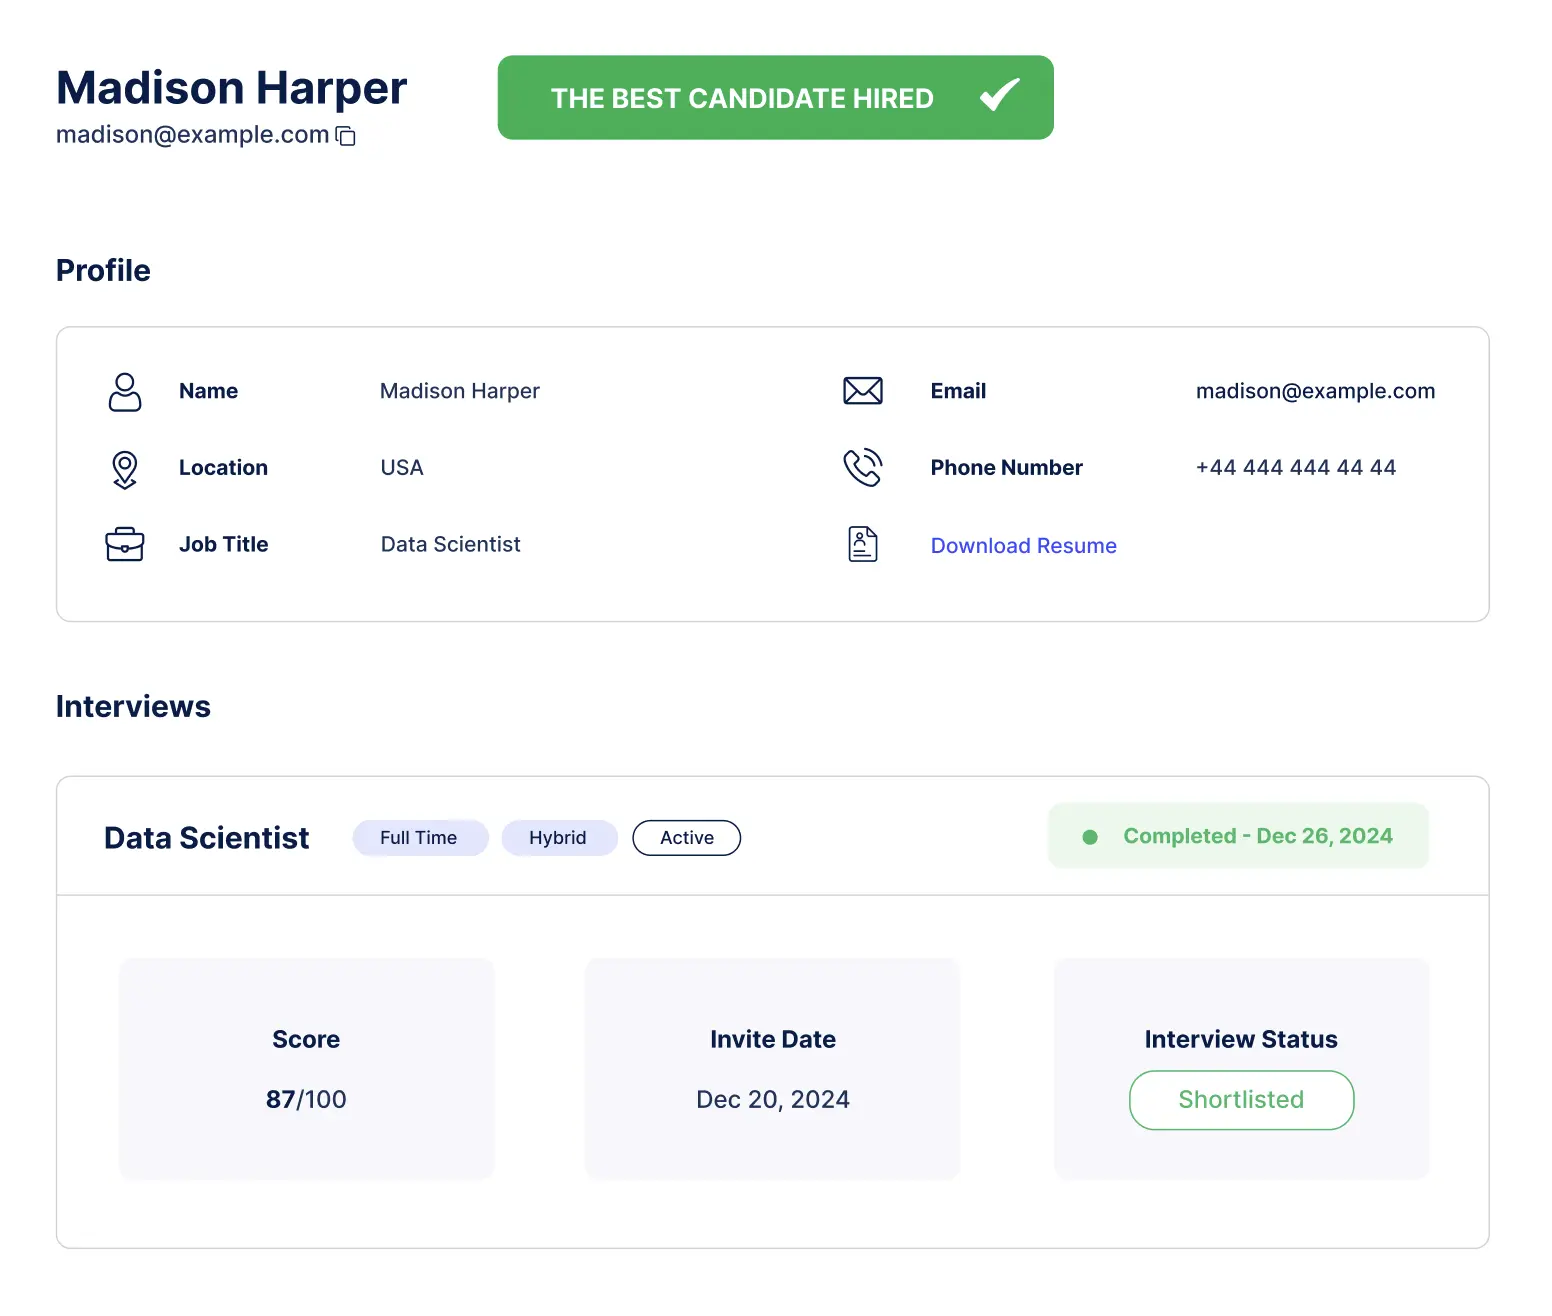Expand the Data Scientist interview card
Screen dimensions: 1552x1316
point(206,838)
